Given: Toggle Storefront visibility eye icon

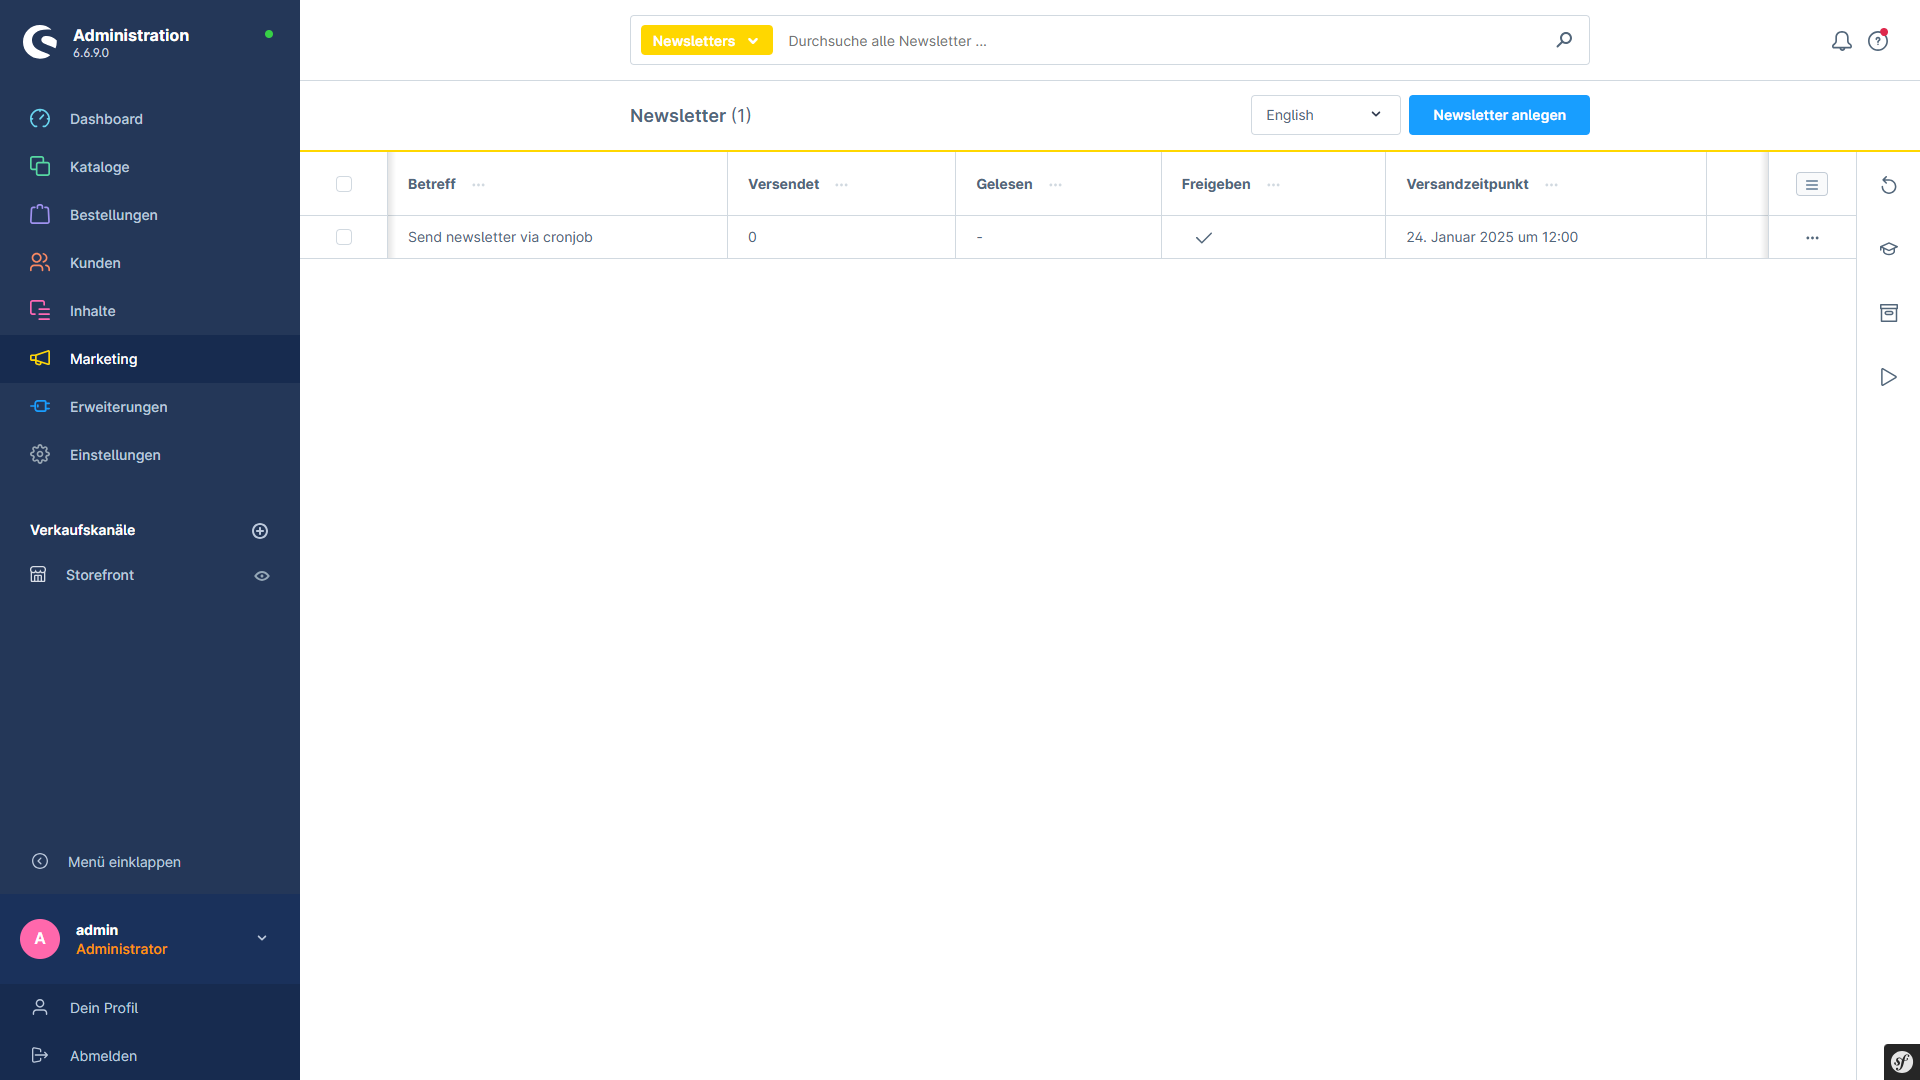Looking at the screenshot, I should tap(262, 576).
